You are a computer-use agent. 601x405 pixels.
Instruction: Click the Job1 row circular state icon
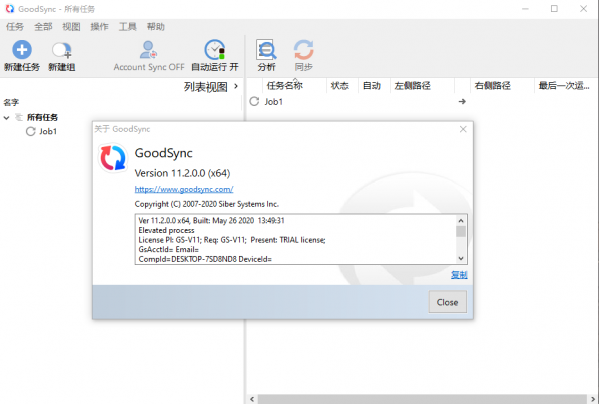tap(254, 101)
